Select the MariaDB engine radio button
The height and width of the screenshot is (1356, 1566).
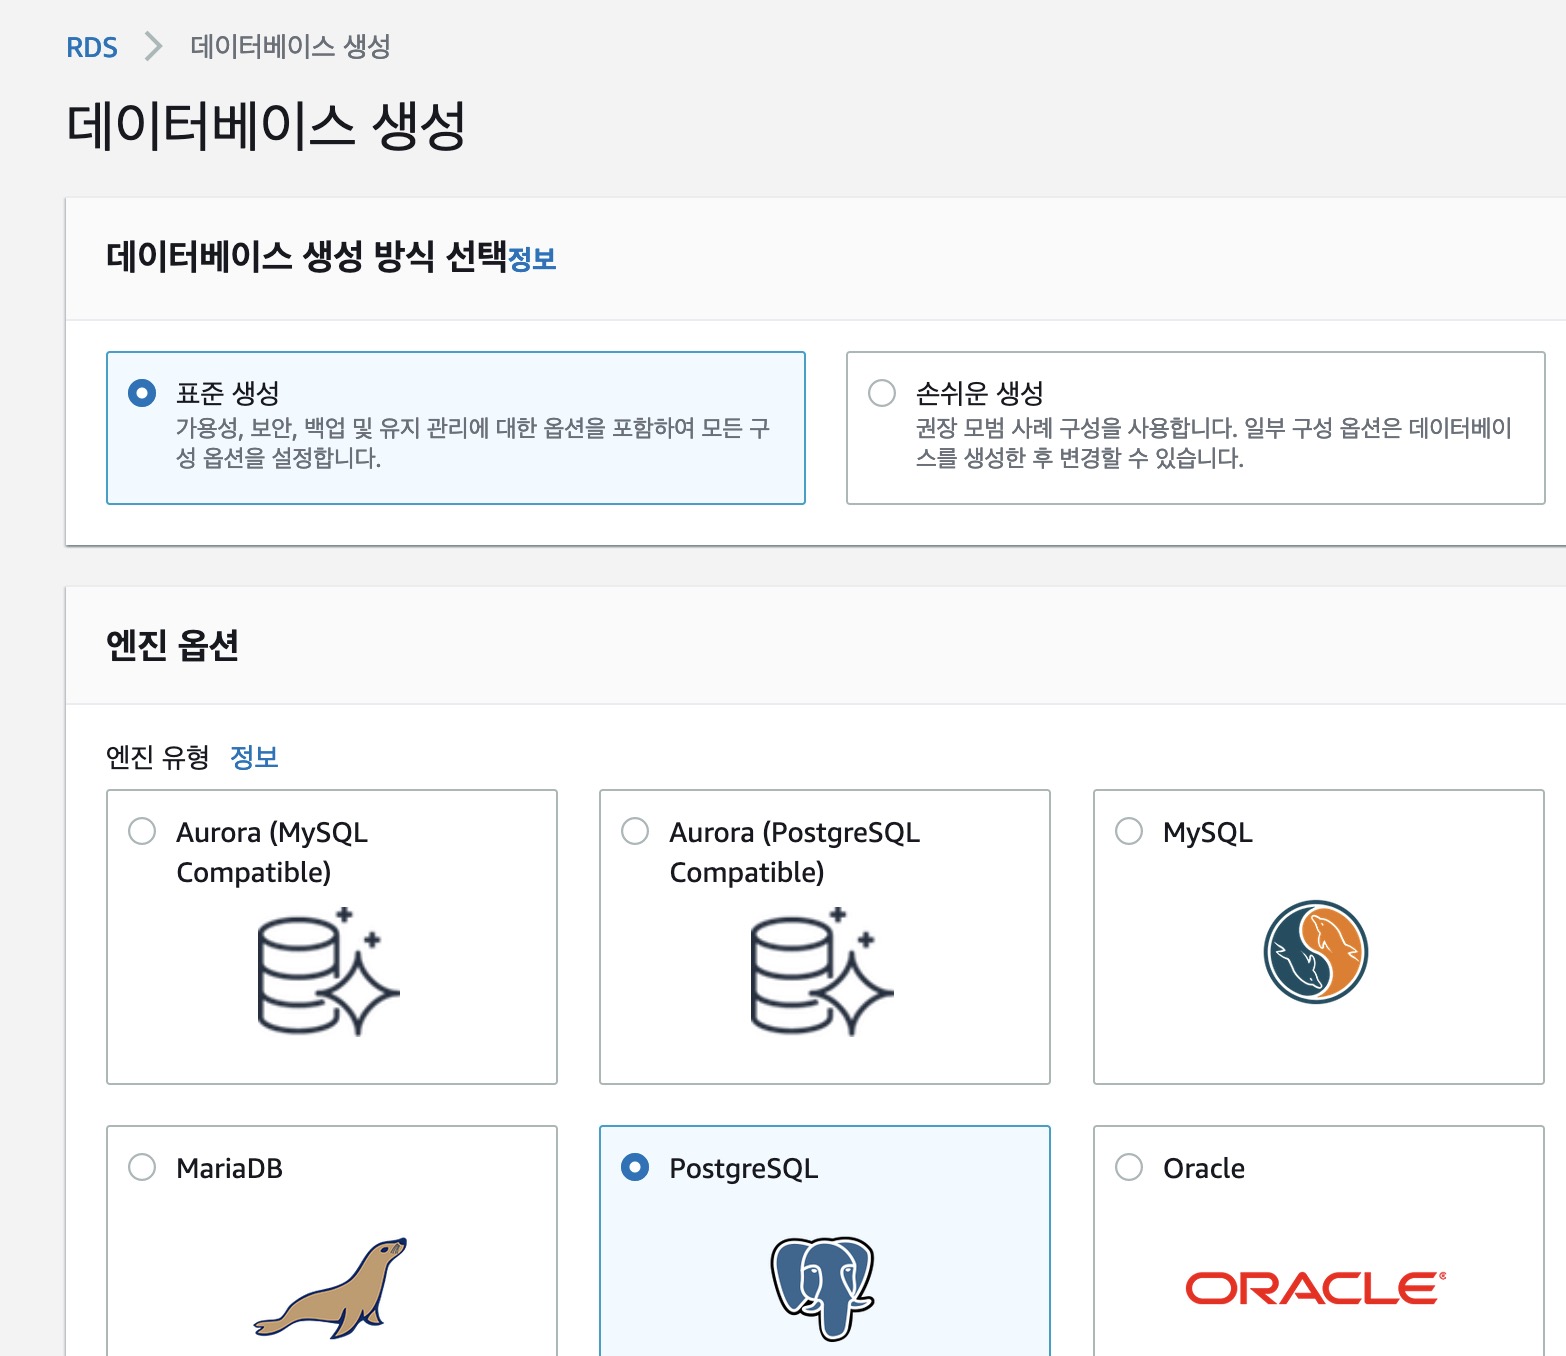coord(142,1167)
